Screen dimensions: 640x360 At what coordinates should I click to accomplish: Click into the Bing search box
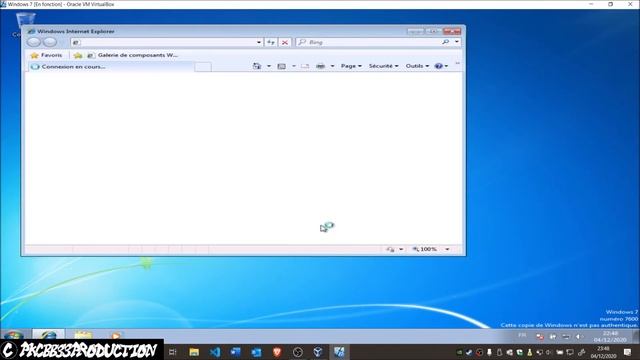pos(369,42)
